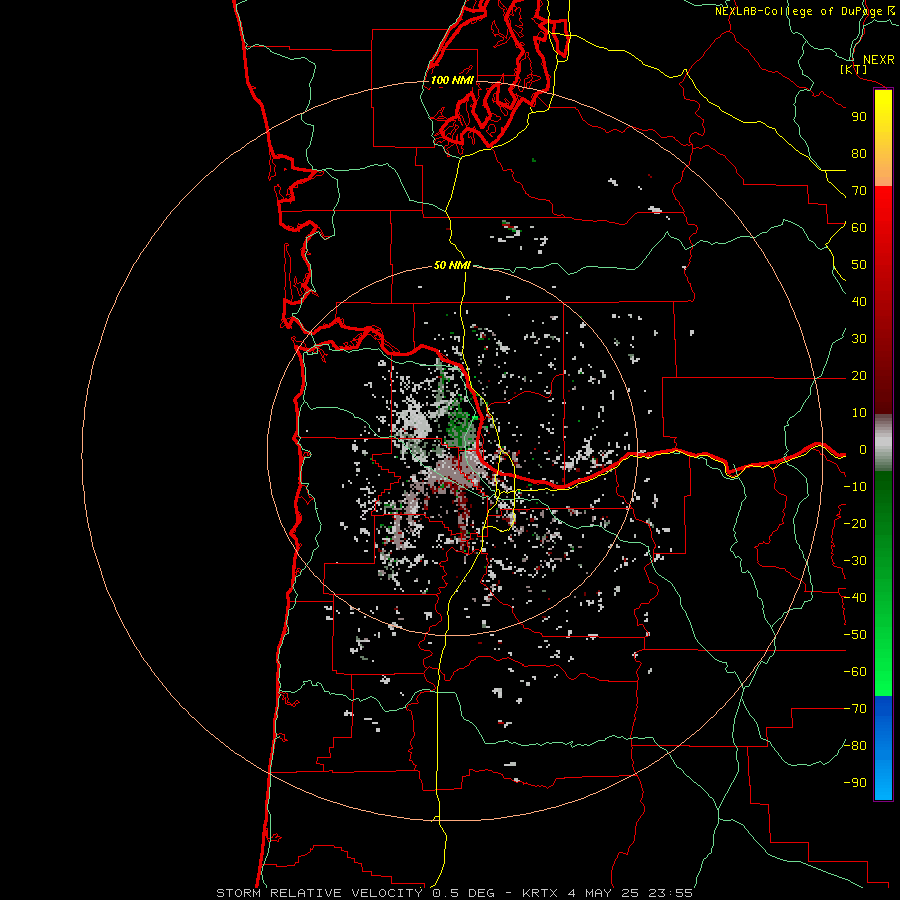Screen dimensions: 900x900
Task: Click the 70 value on velocity scale
Action: coord(859,191)
